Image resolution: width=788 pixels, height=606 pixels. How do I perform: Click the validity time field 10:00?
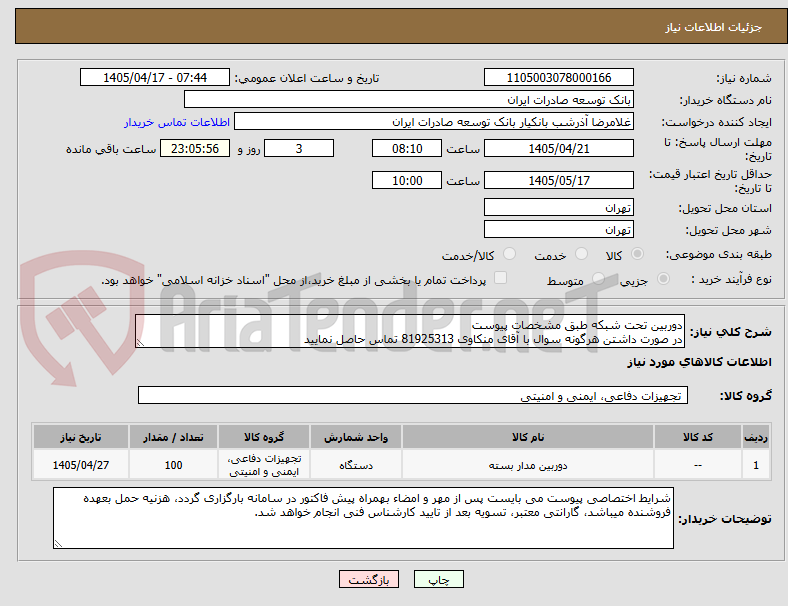[407, 180]
